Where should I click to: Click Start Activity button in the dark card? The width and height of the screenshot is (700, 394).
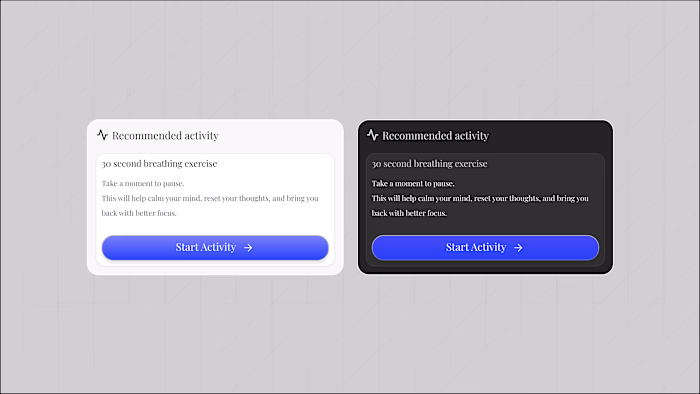[485, 248]
